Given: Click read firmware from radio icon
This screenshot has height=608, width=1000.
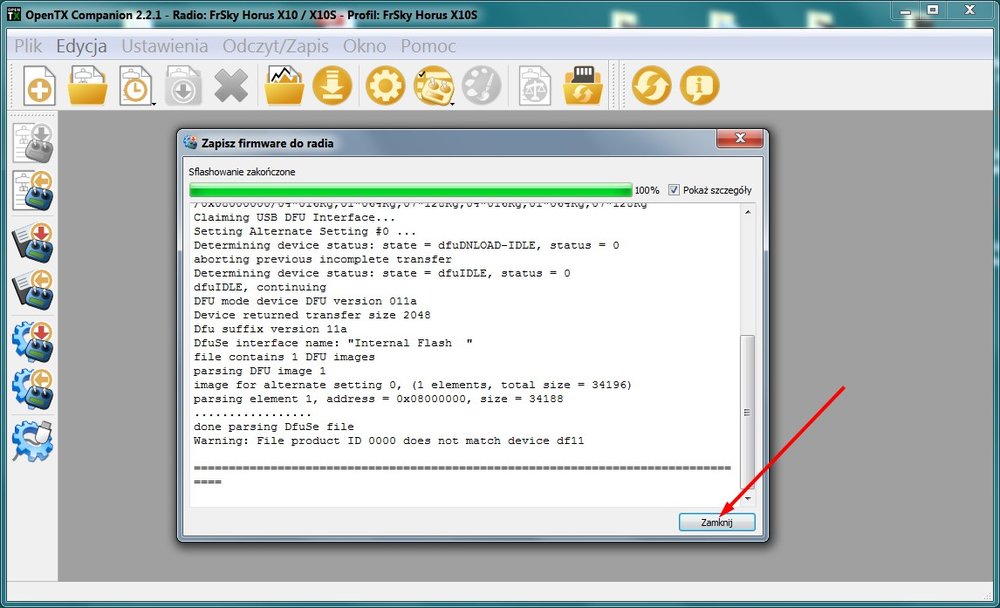Looking at the screenshot, I should tap(33, 390).
